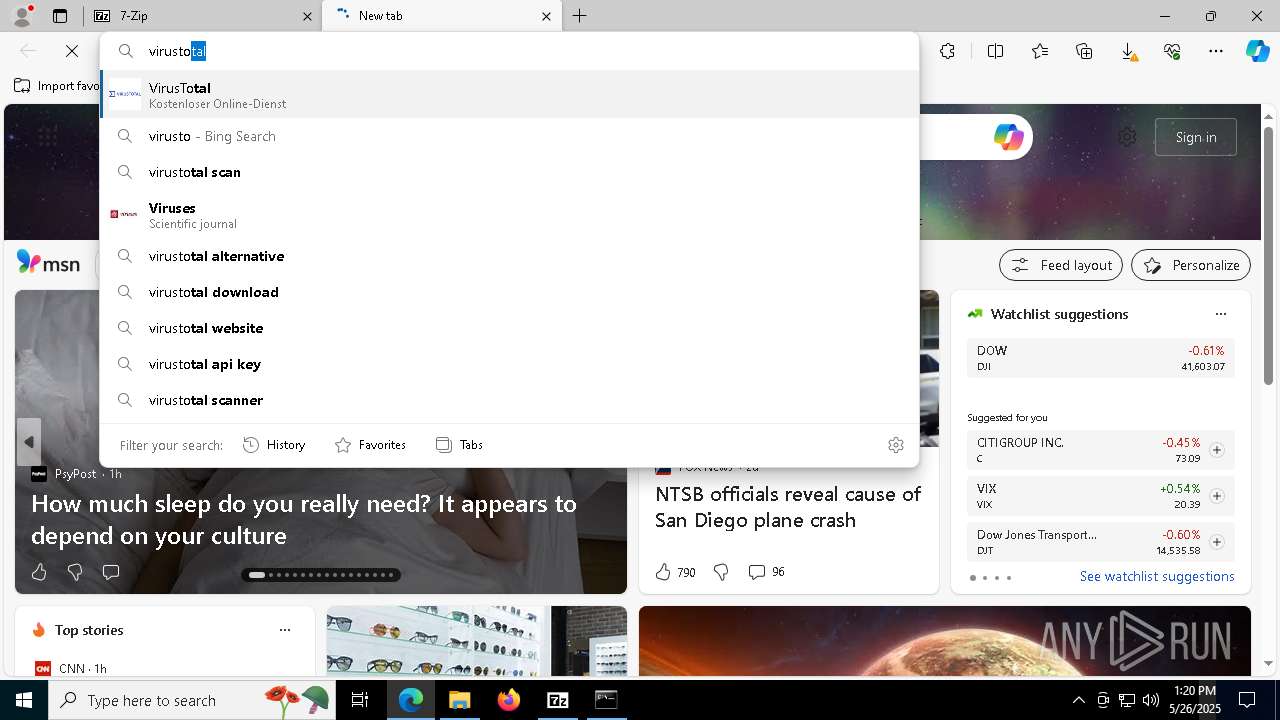Open Split screen icon
The height and width of the screenshot is (720, 1280).
[995, 51]
